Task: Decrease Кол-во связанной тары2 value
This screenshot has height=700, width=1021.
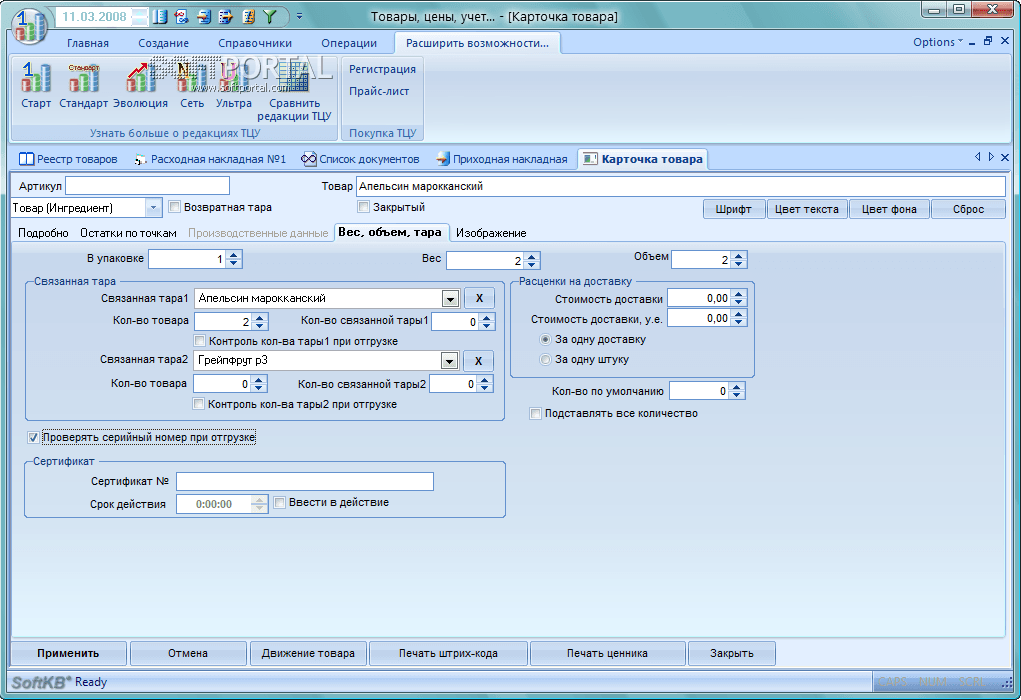Action: pyautogui.click(x=484, y=389)
